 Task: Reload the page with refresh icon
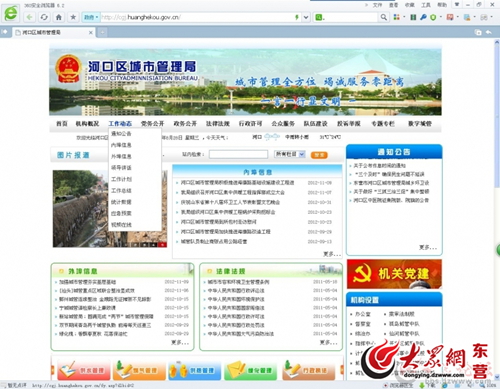(44, 17)
